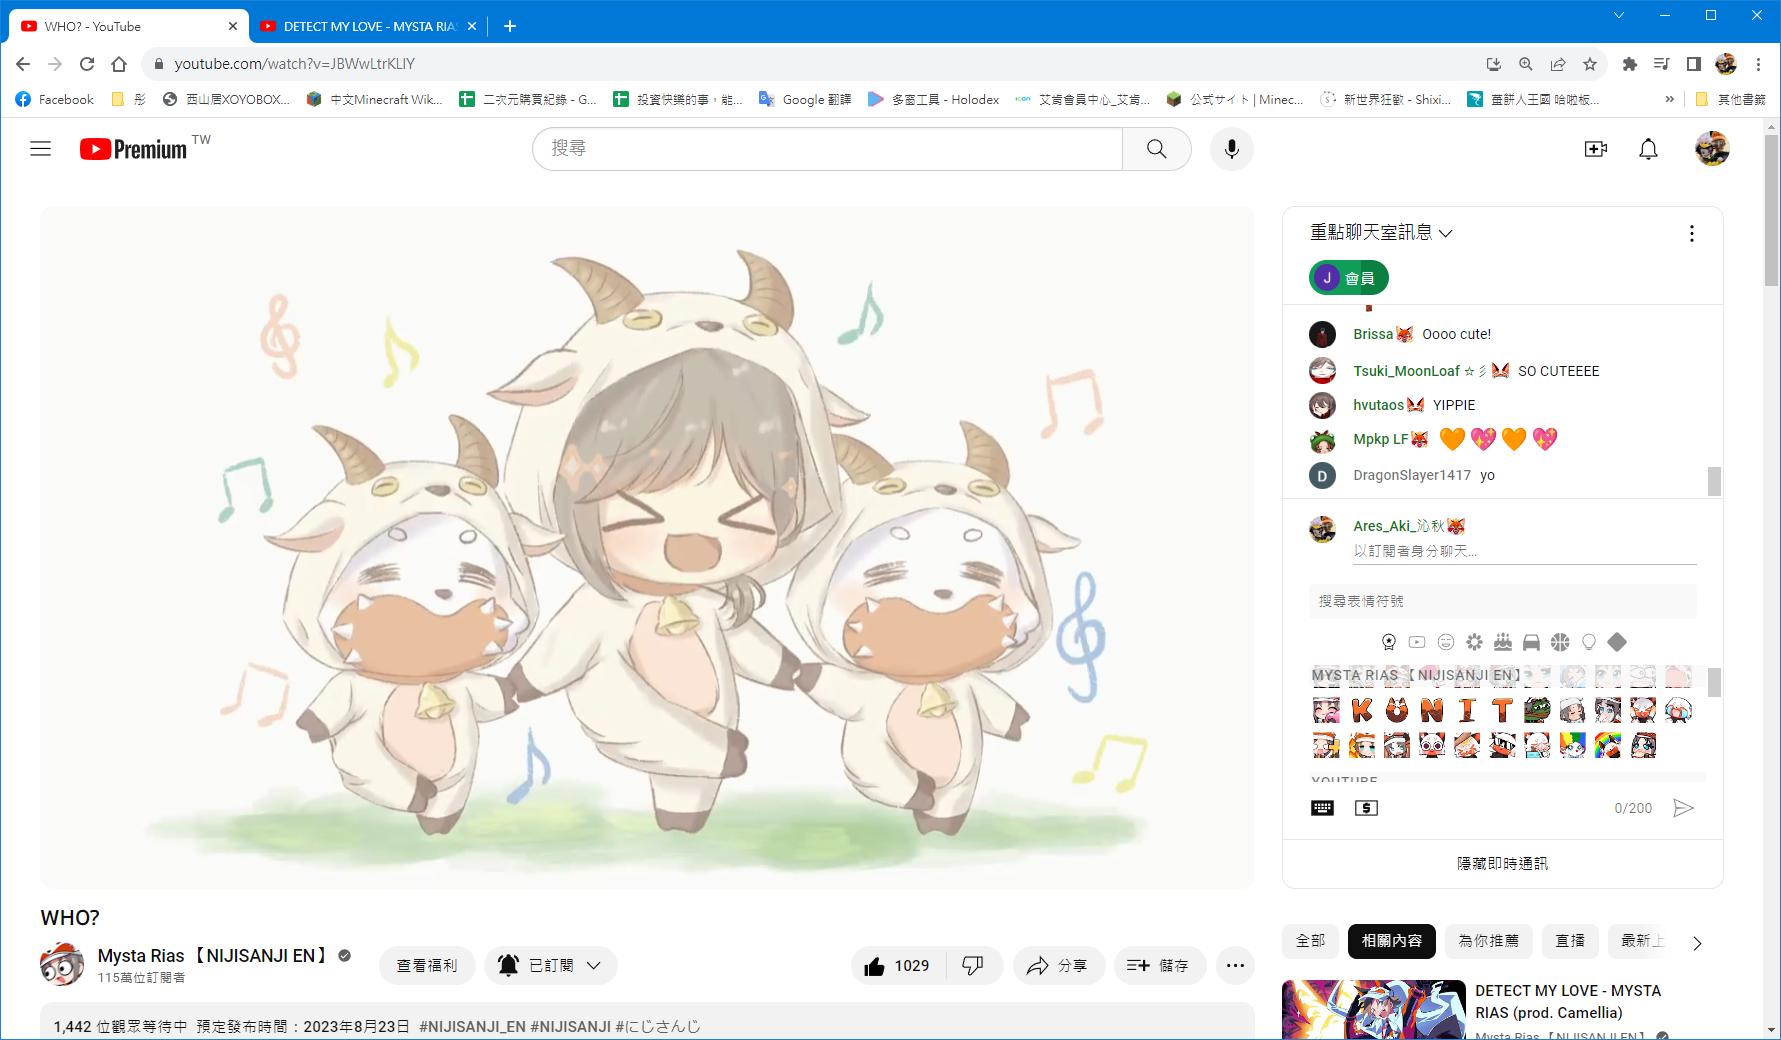
Task: Send chat message arrow icon
Action: coord(1683,808)
